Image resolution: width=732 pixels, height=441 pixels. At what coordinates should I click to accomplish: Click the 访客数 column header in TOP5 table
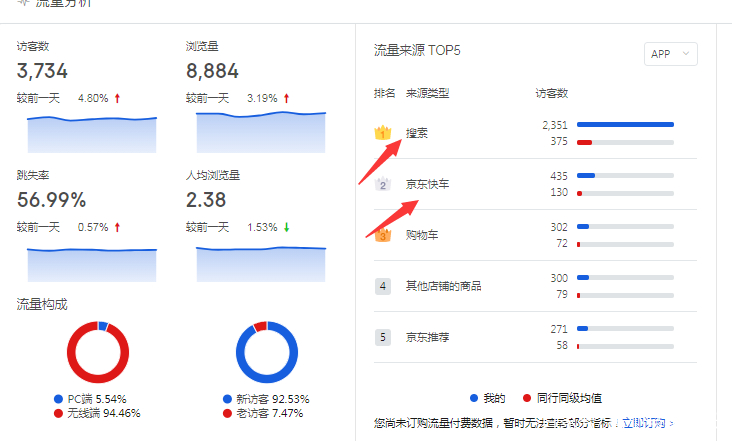pyautogui.click(x=551, y=93)
